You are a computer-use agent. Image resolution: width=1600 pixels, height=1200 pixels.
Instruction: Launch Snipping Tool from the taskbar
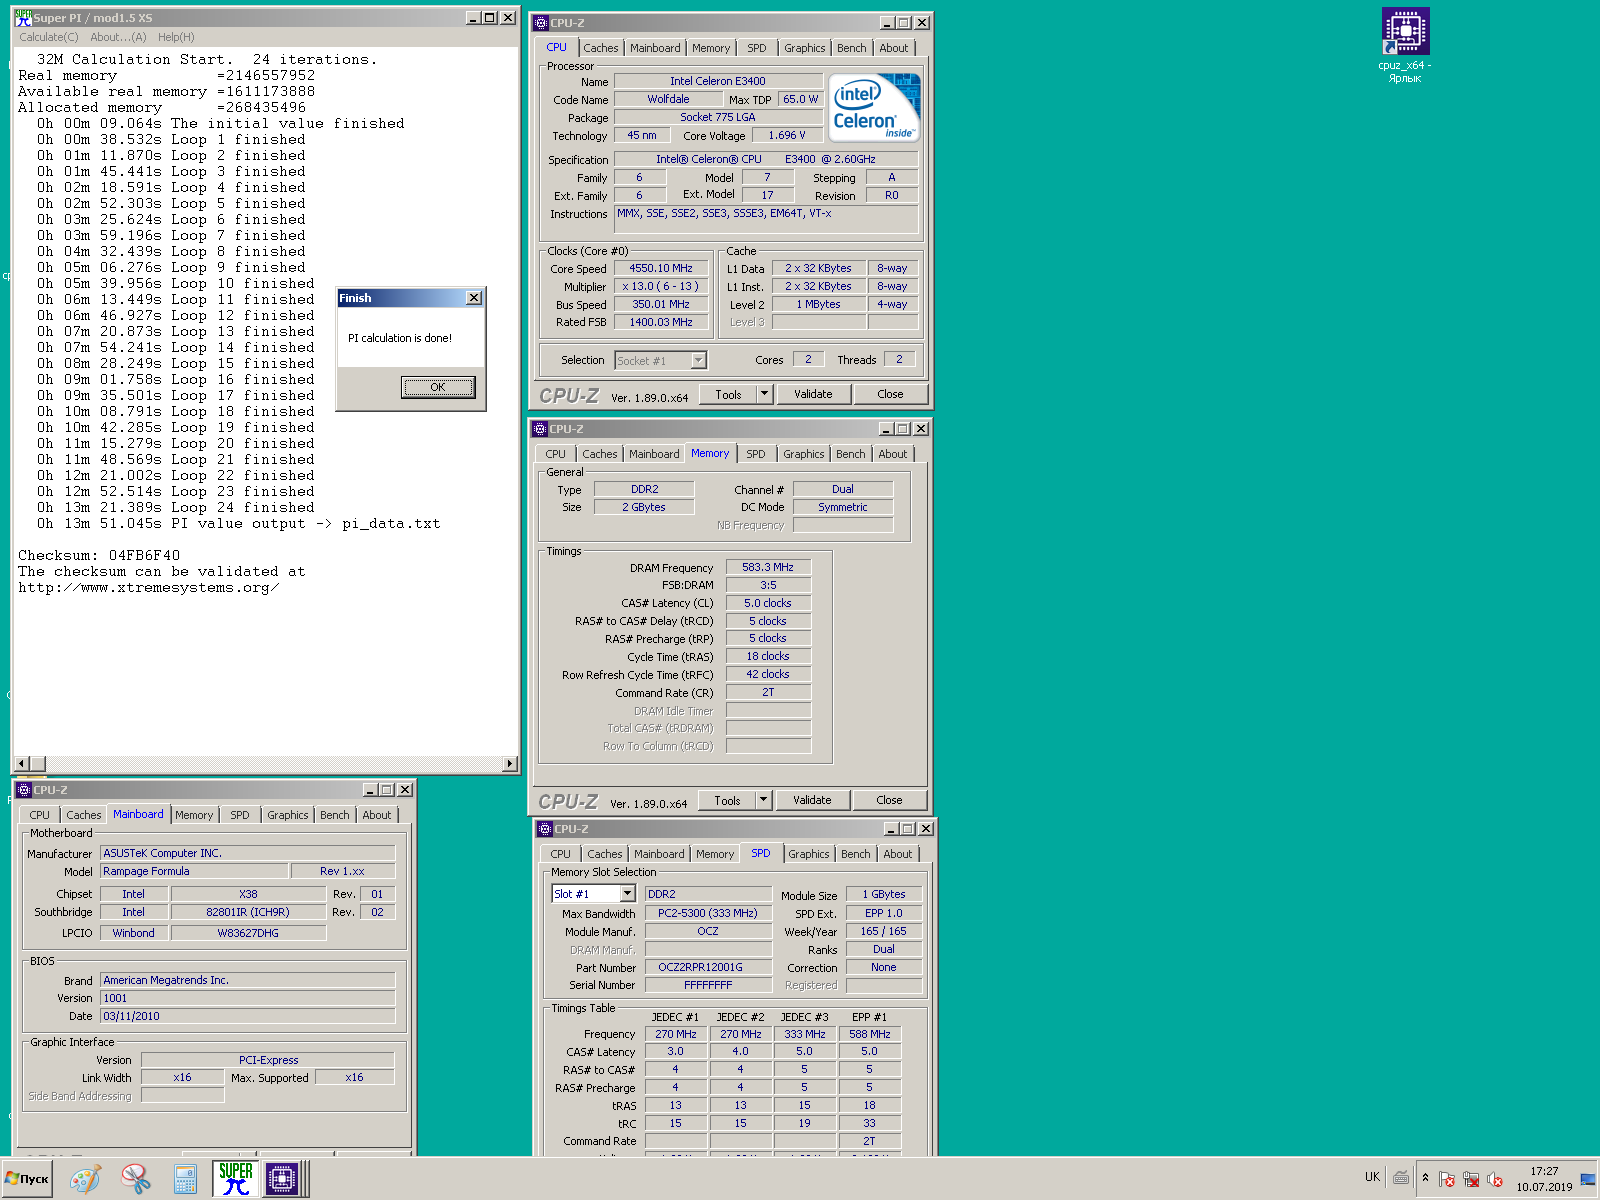tap(135, 1179)
